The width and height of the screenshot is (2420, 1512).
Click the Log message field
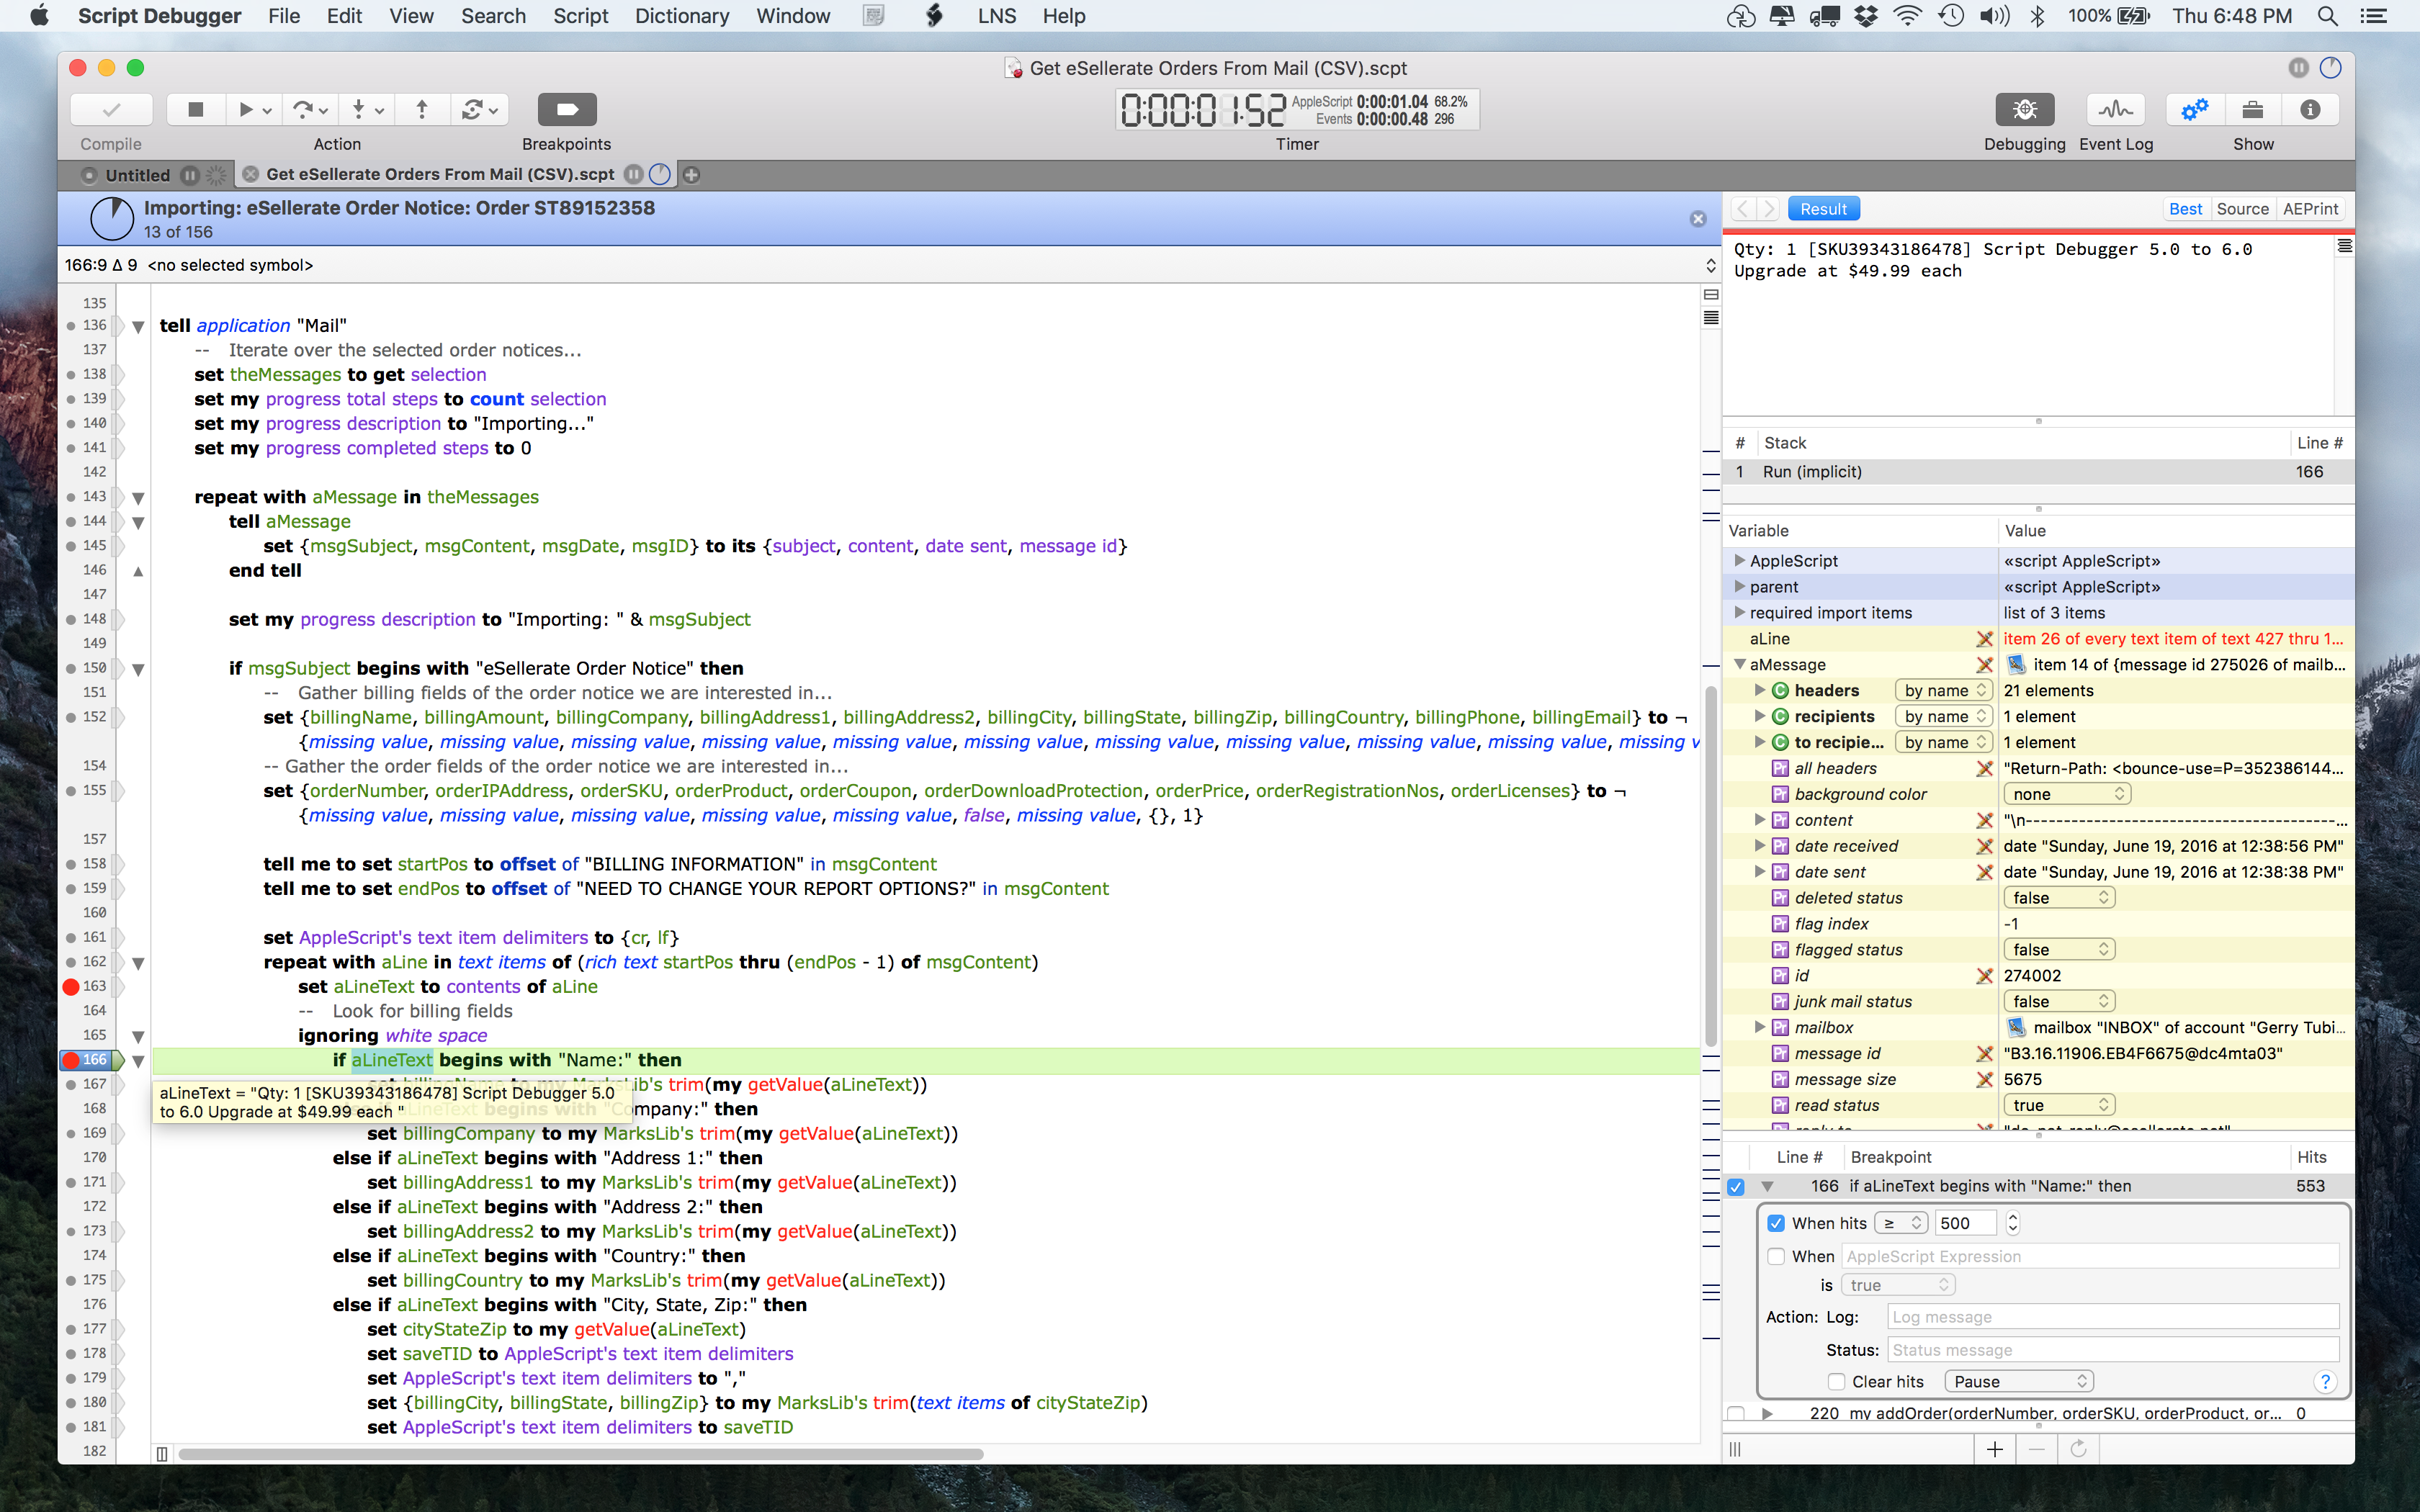[x=2112, y=1317]
